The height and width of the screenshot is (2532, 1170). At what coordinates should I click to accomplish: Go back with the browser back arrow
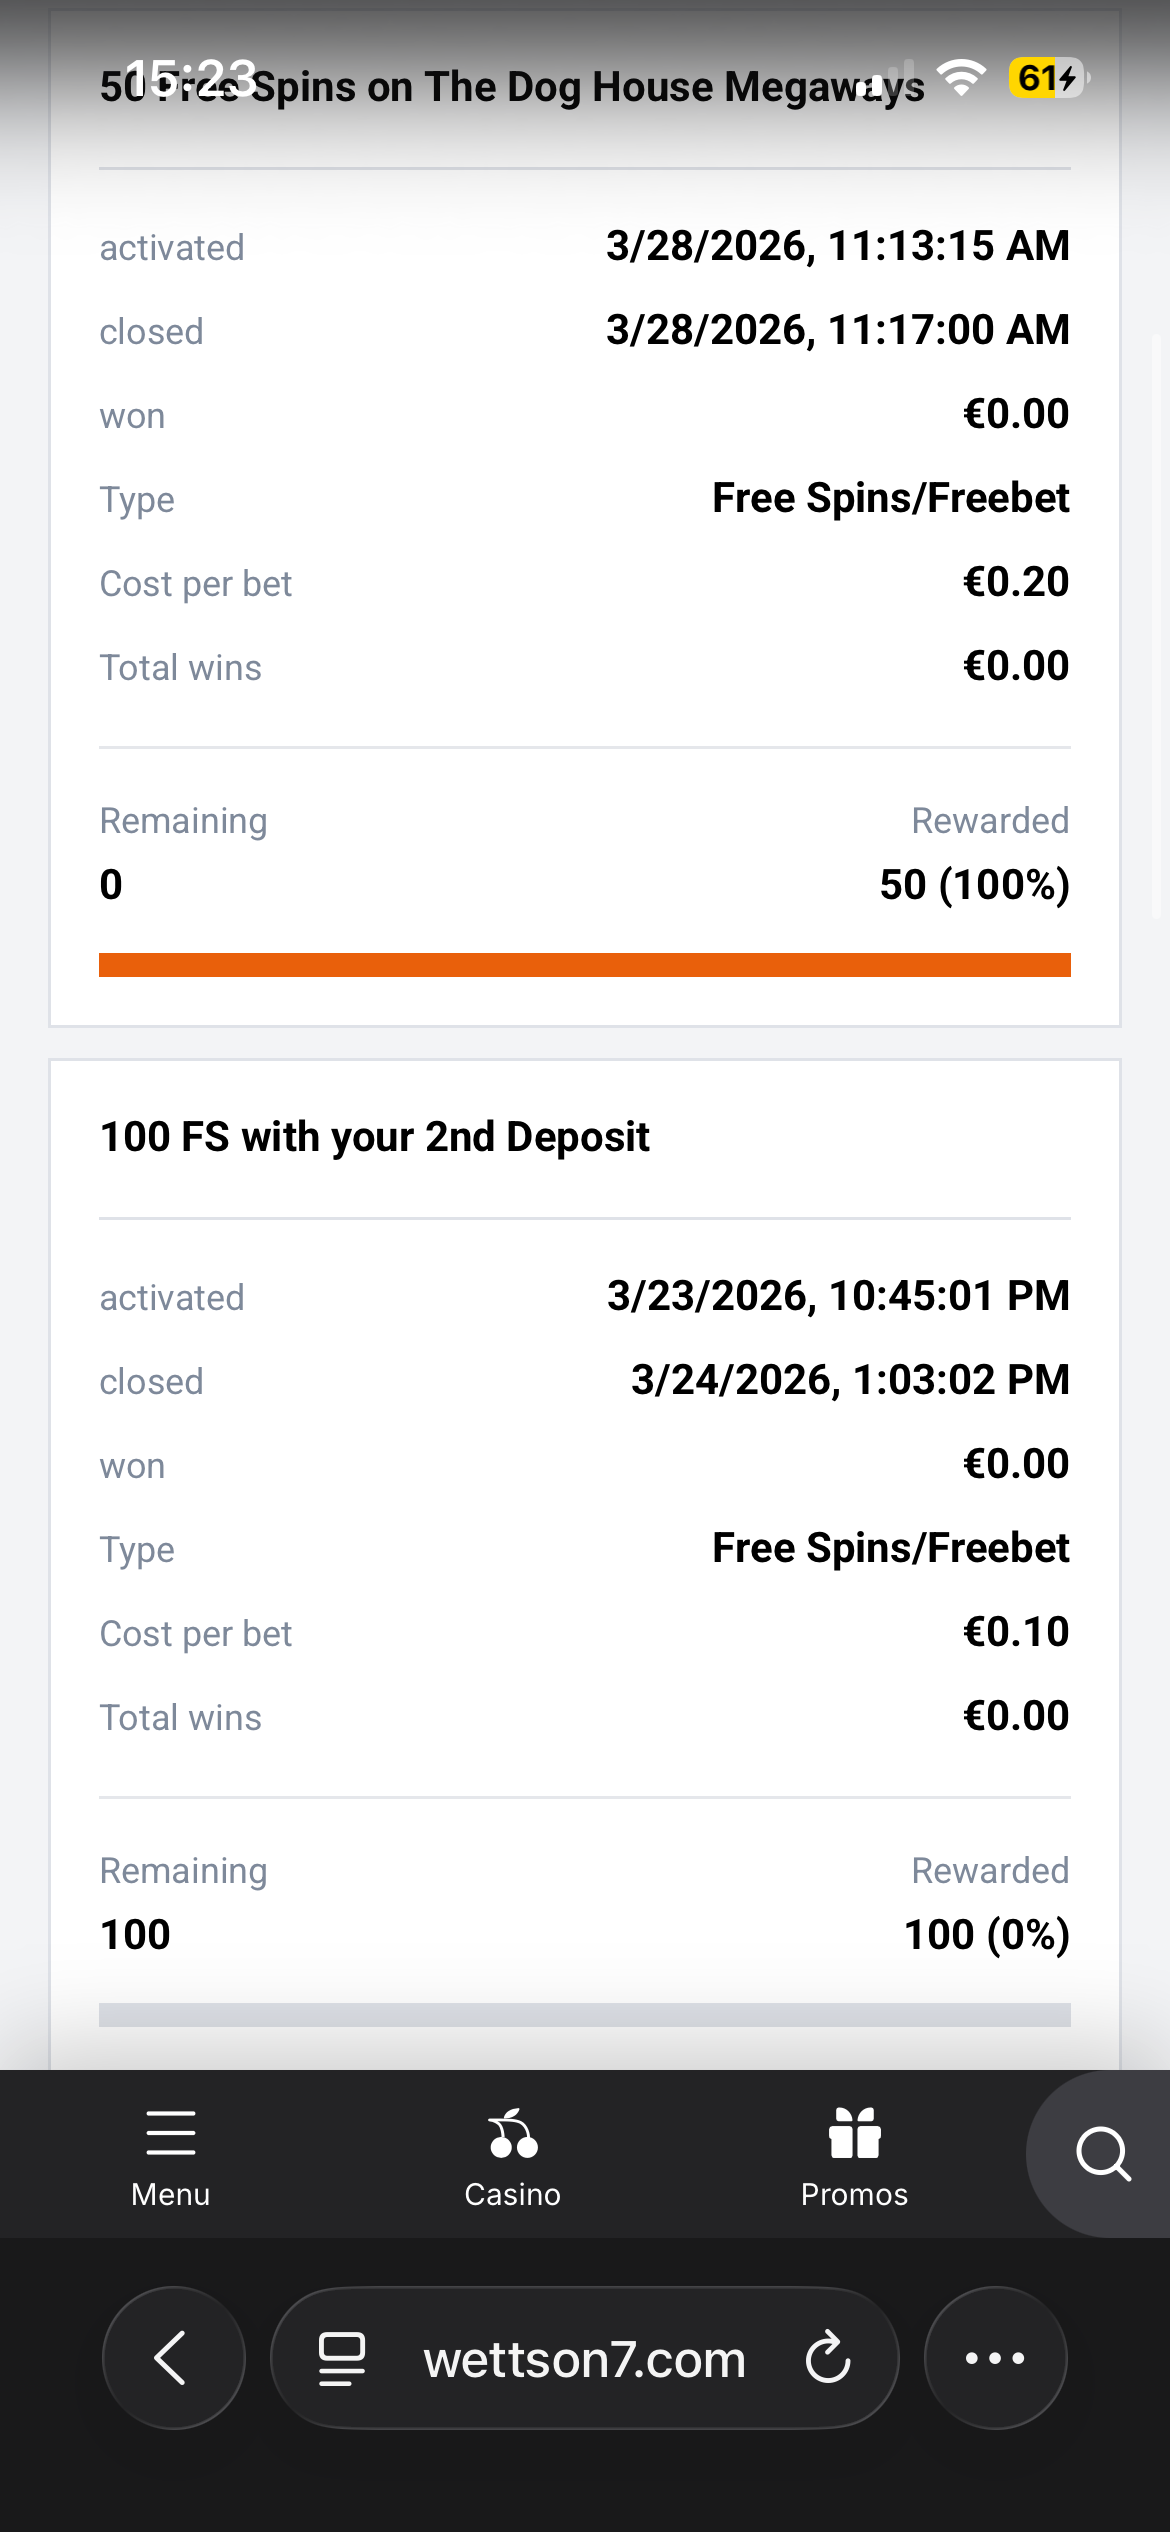pos(173,2358)
